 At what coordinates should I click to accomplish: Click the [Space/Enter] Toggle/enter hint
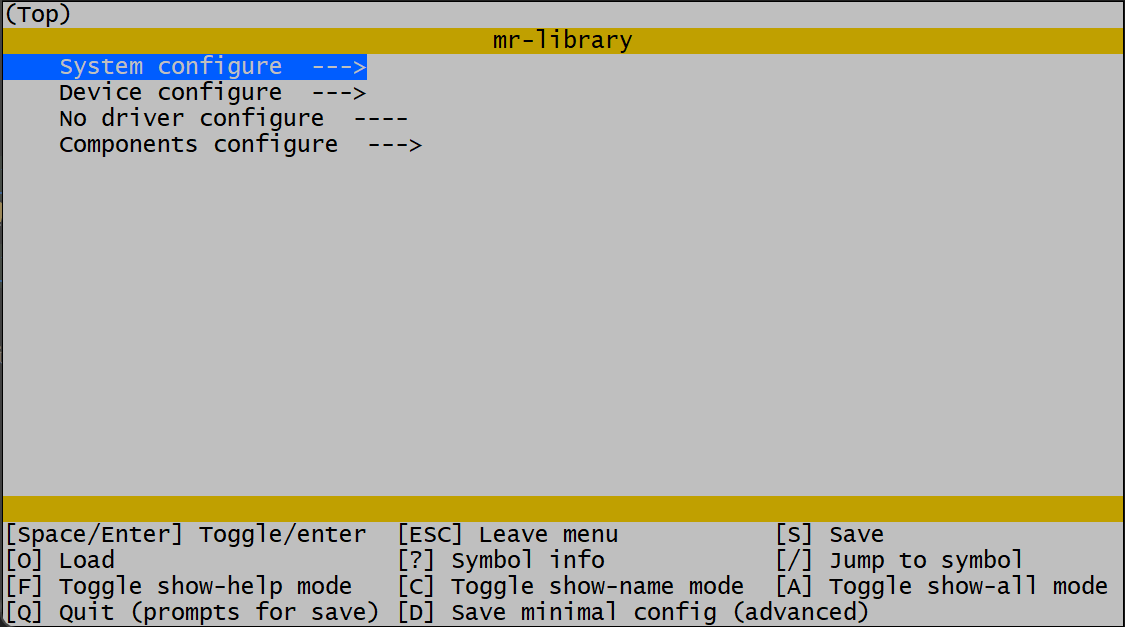point(186,535)
